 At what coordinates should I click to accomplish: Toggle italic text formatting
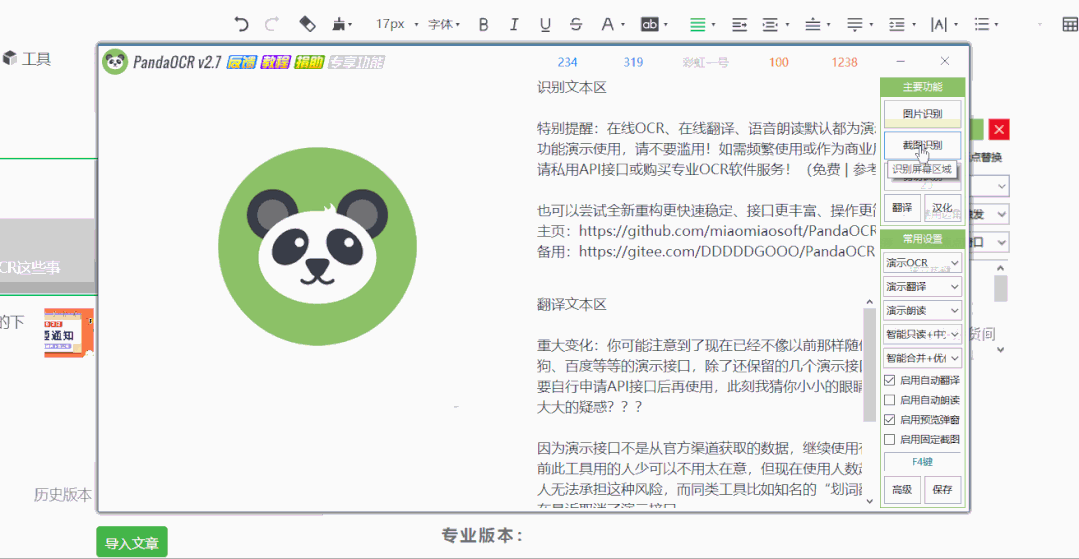[514, 24]
